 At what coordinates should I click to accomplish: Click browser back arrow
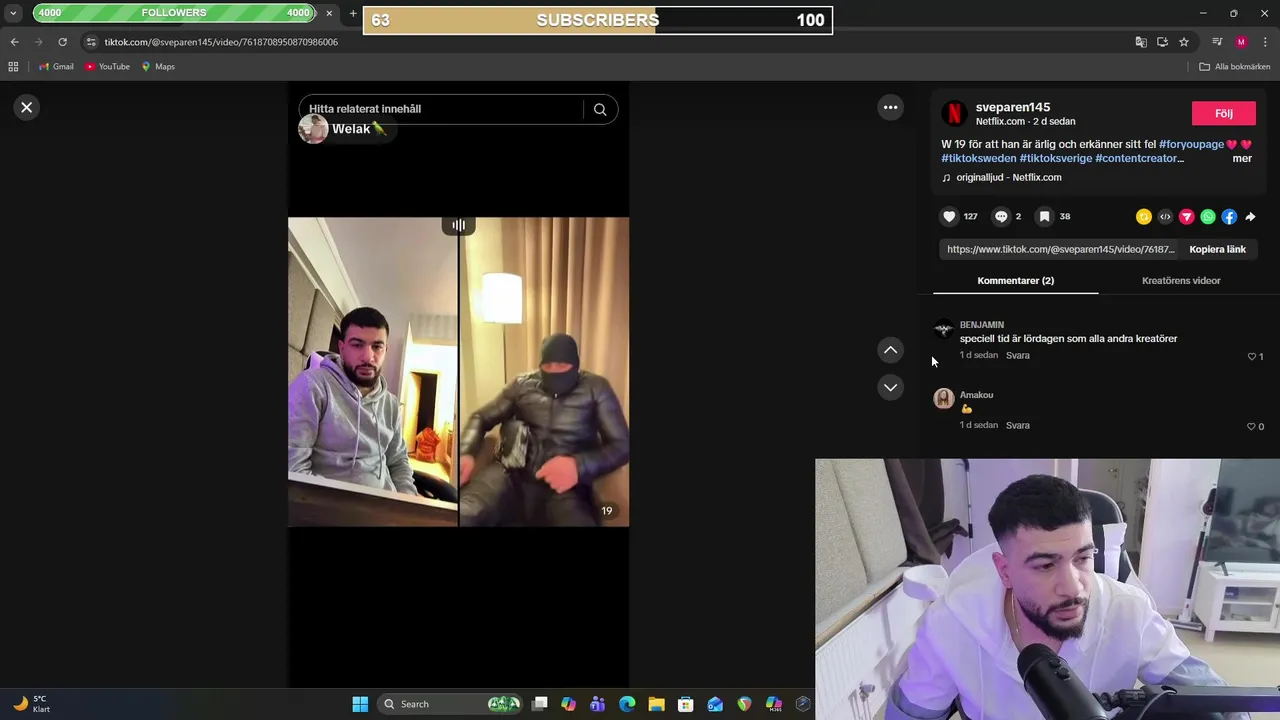[x=14, y=42]
